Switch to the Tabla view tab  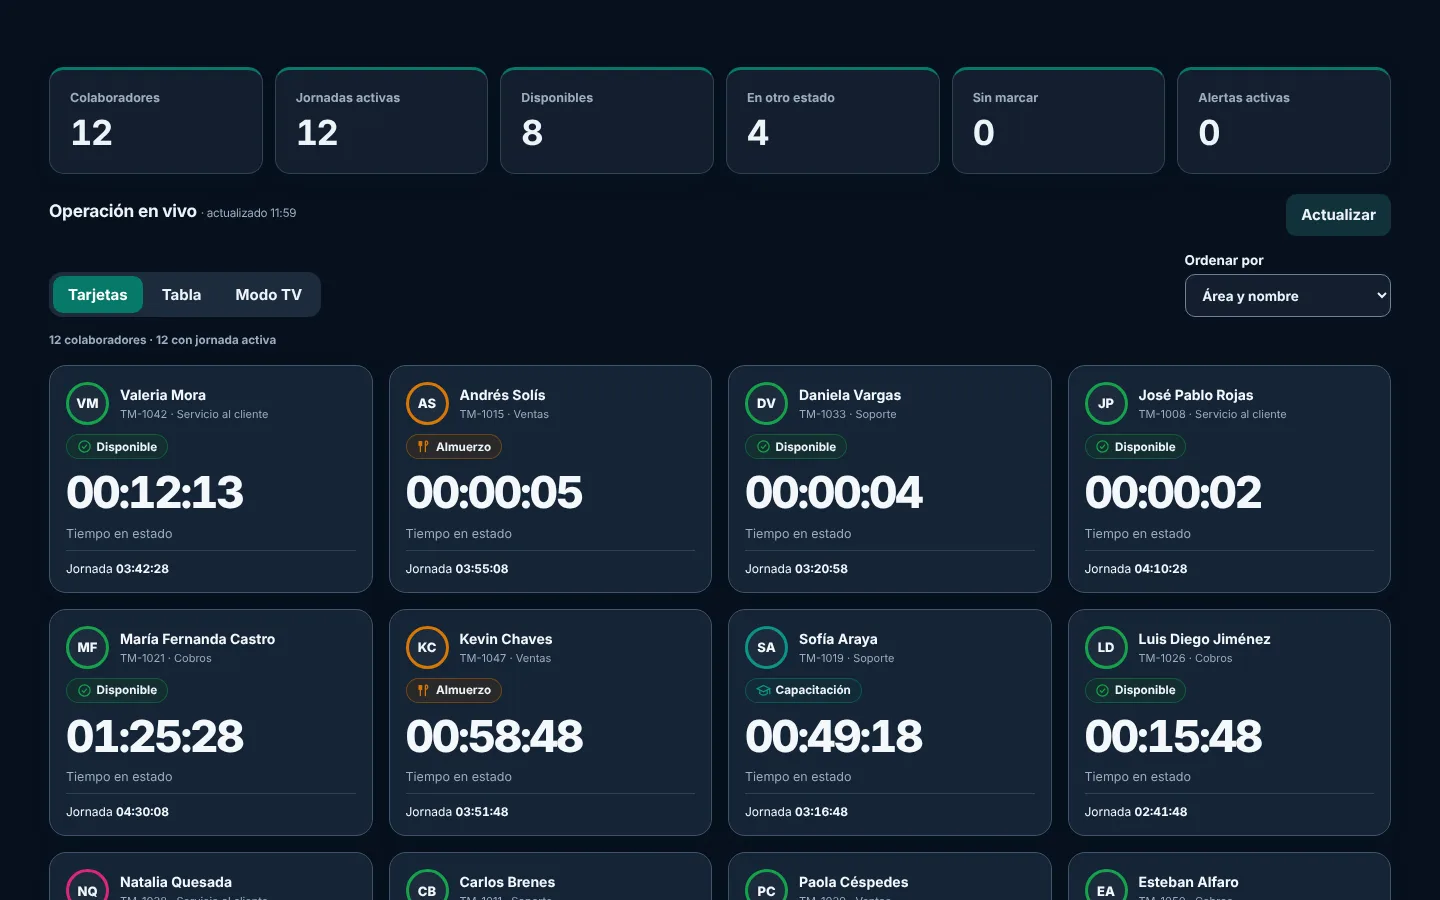click(182, 295)
